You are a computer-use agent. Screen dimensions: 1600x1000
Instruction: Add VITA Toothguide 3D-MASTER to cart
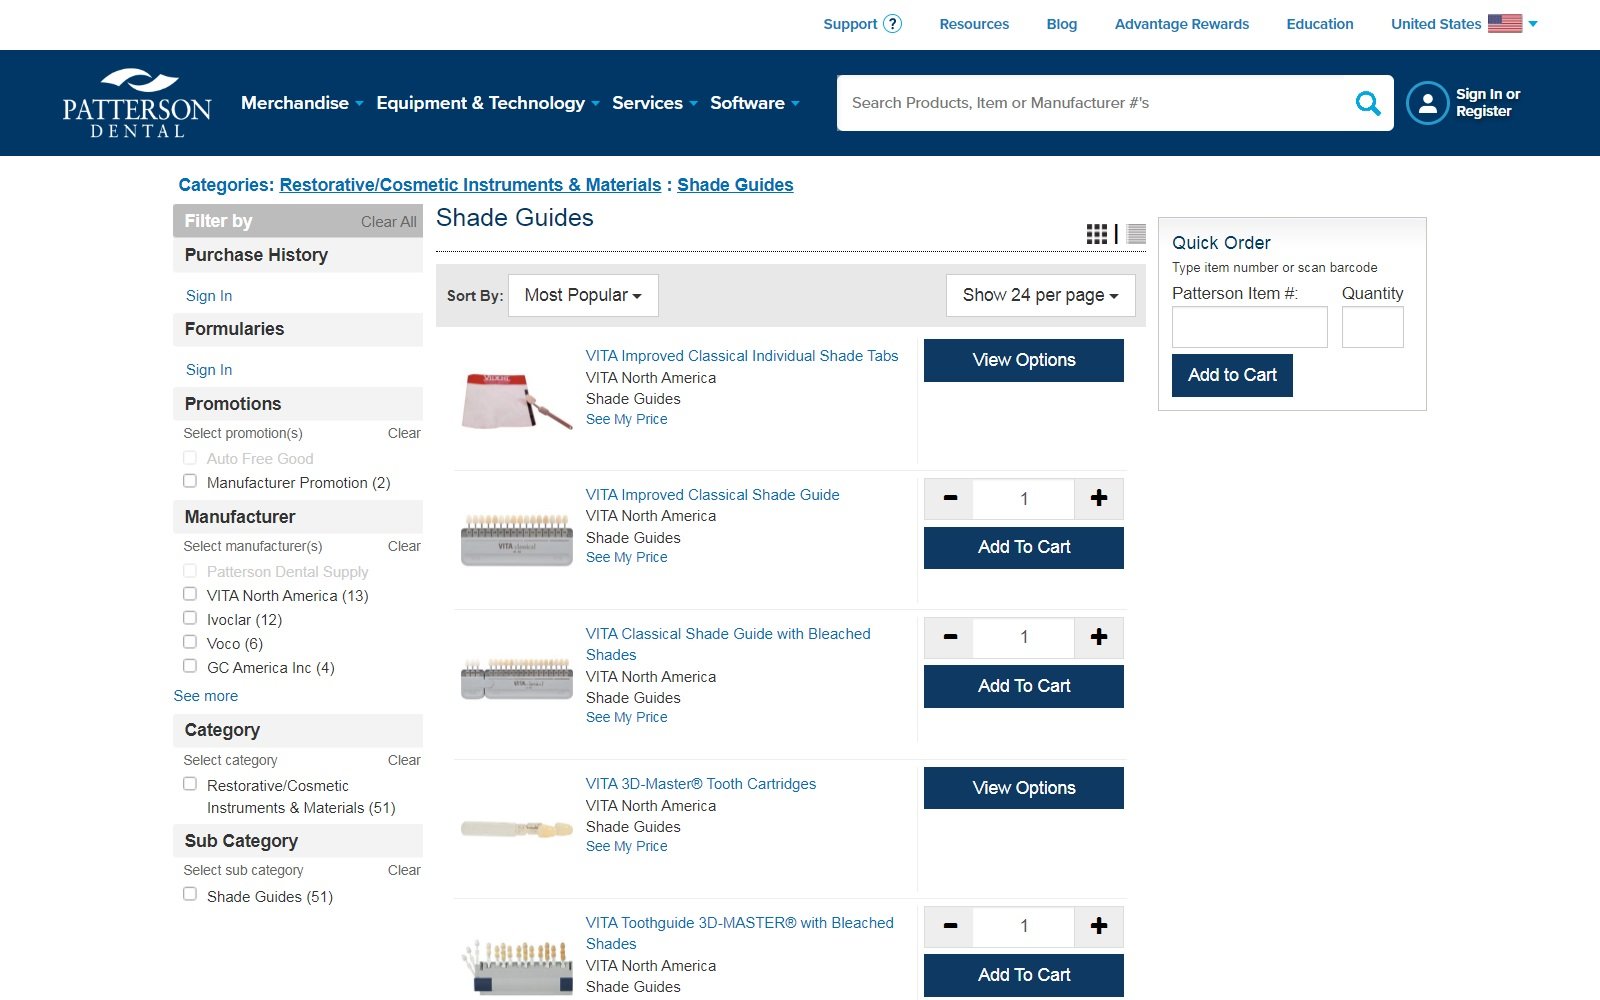[x=1024, y=975]
